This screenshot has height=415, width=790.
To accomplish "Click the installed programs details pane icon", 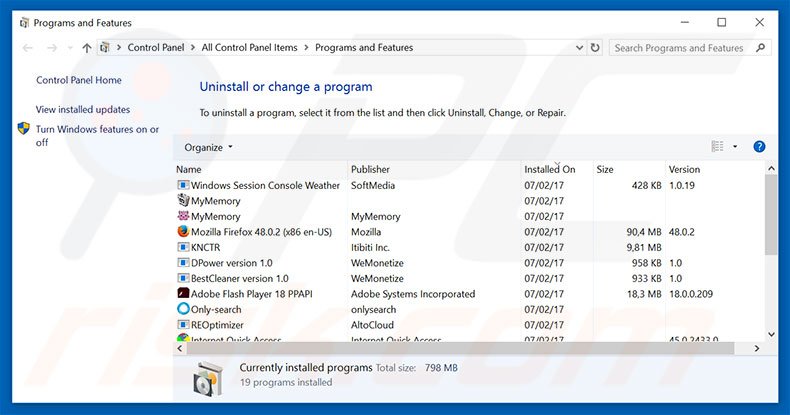I will tap(208, 378).
